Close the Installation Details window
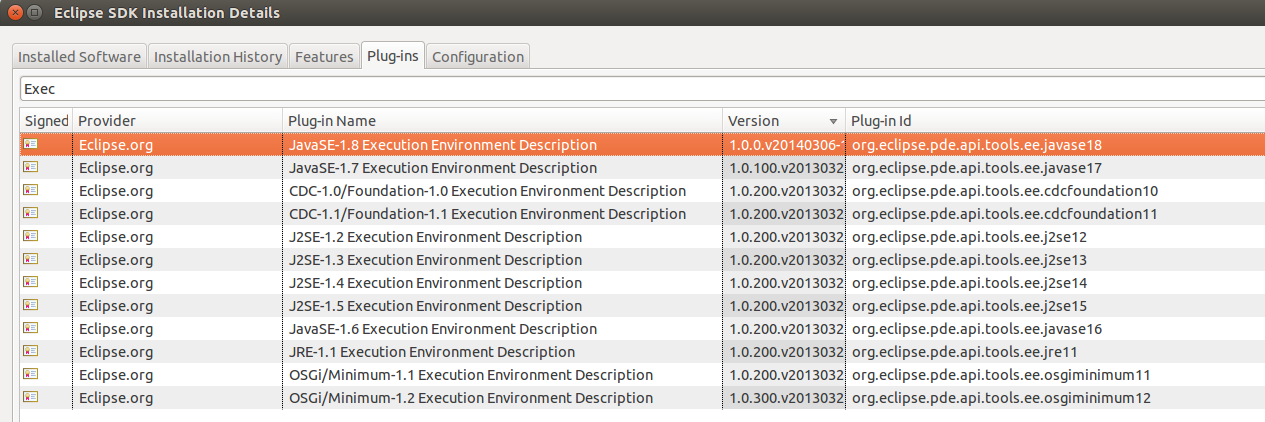 [x=14, y=13]
